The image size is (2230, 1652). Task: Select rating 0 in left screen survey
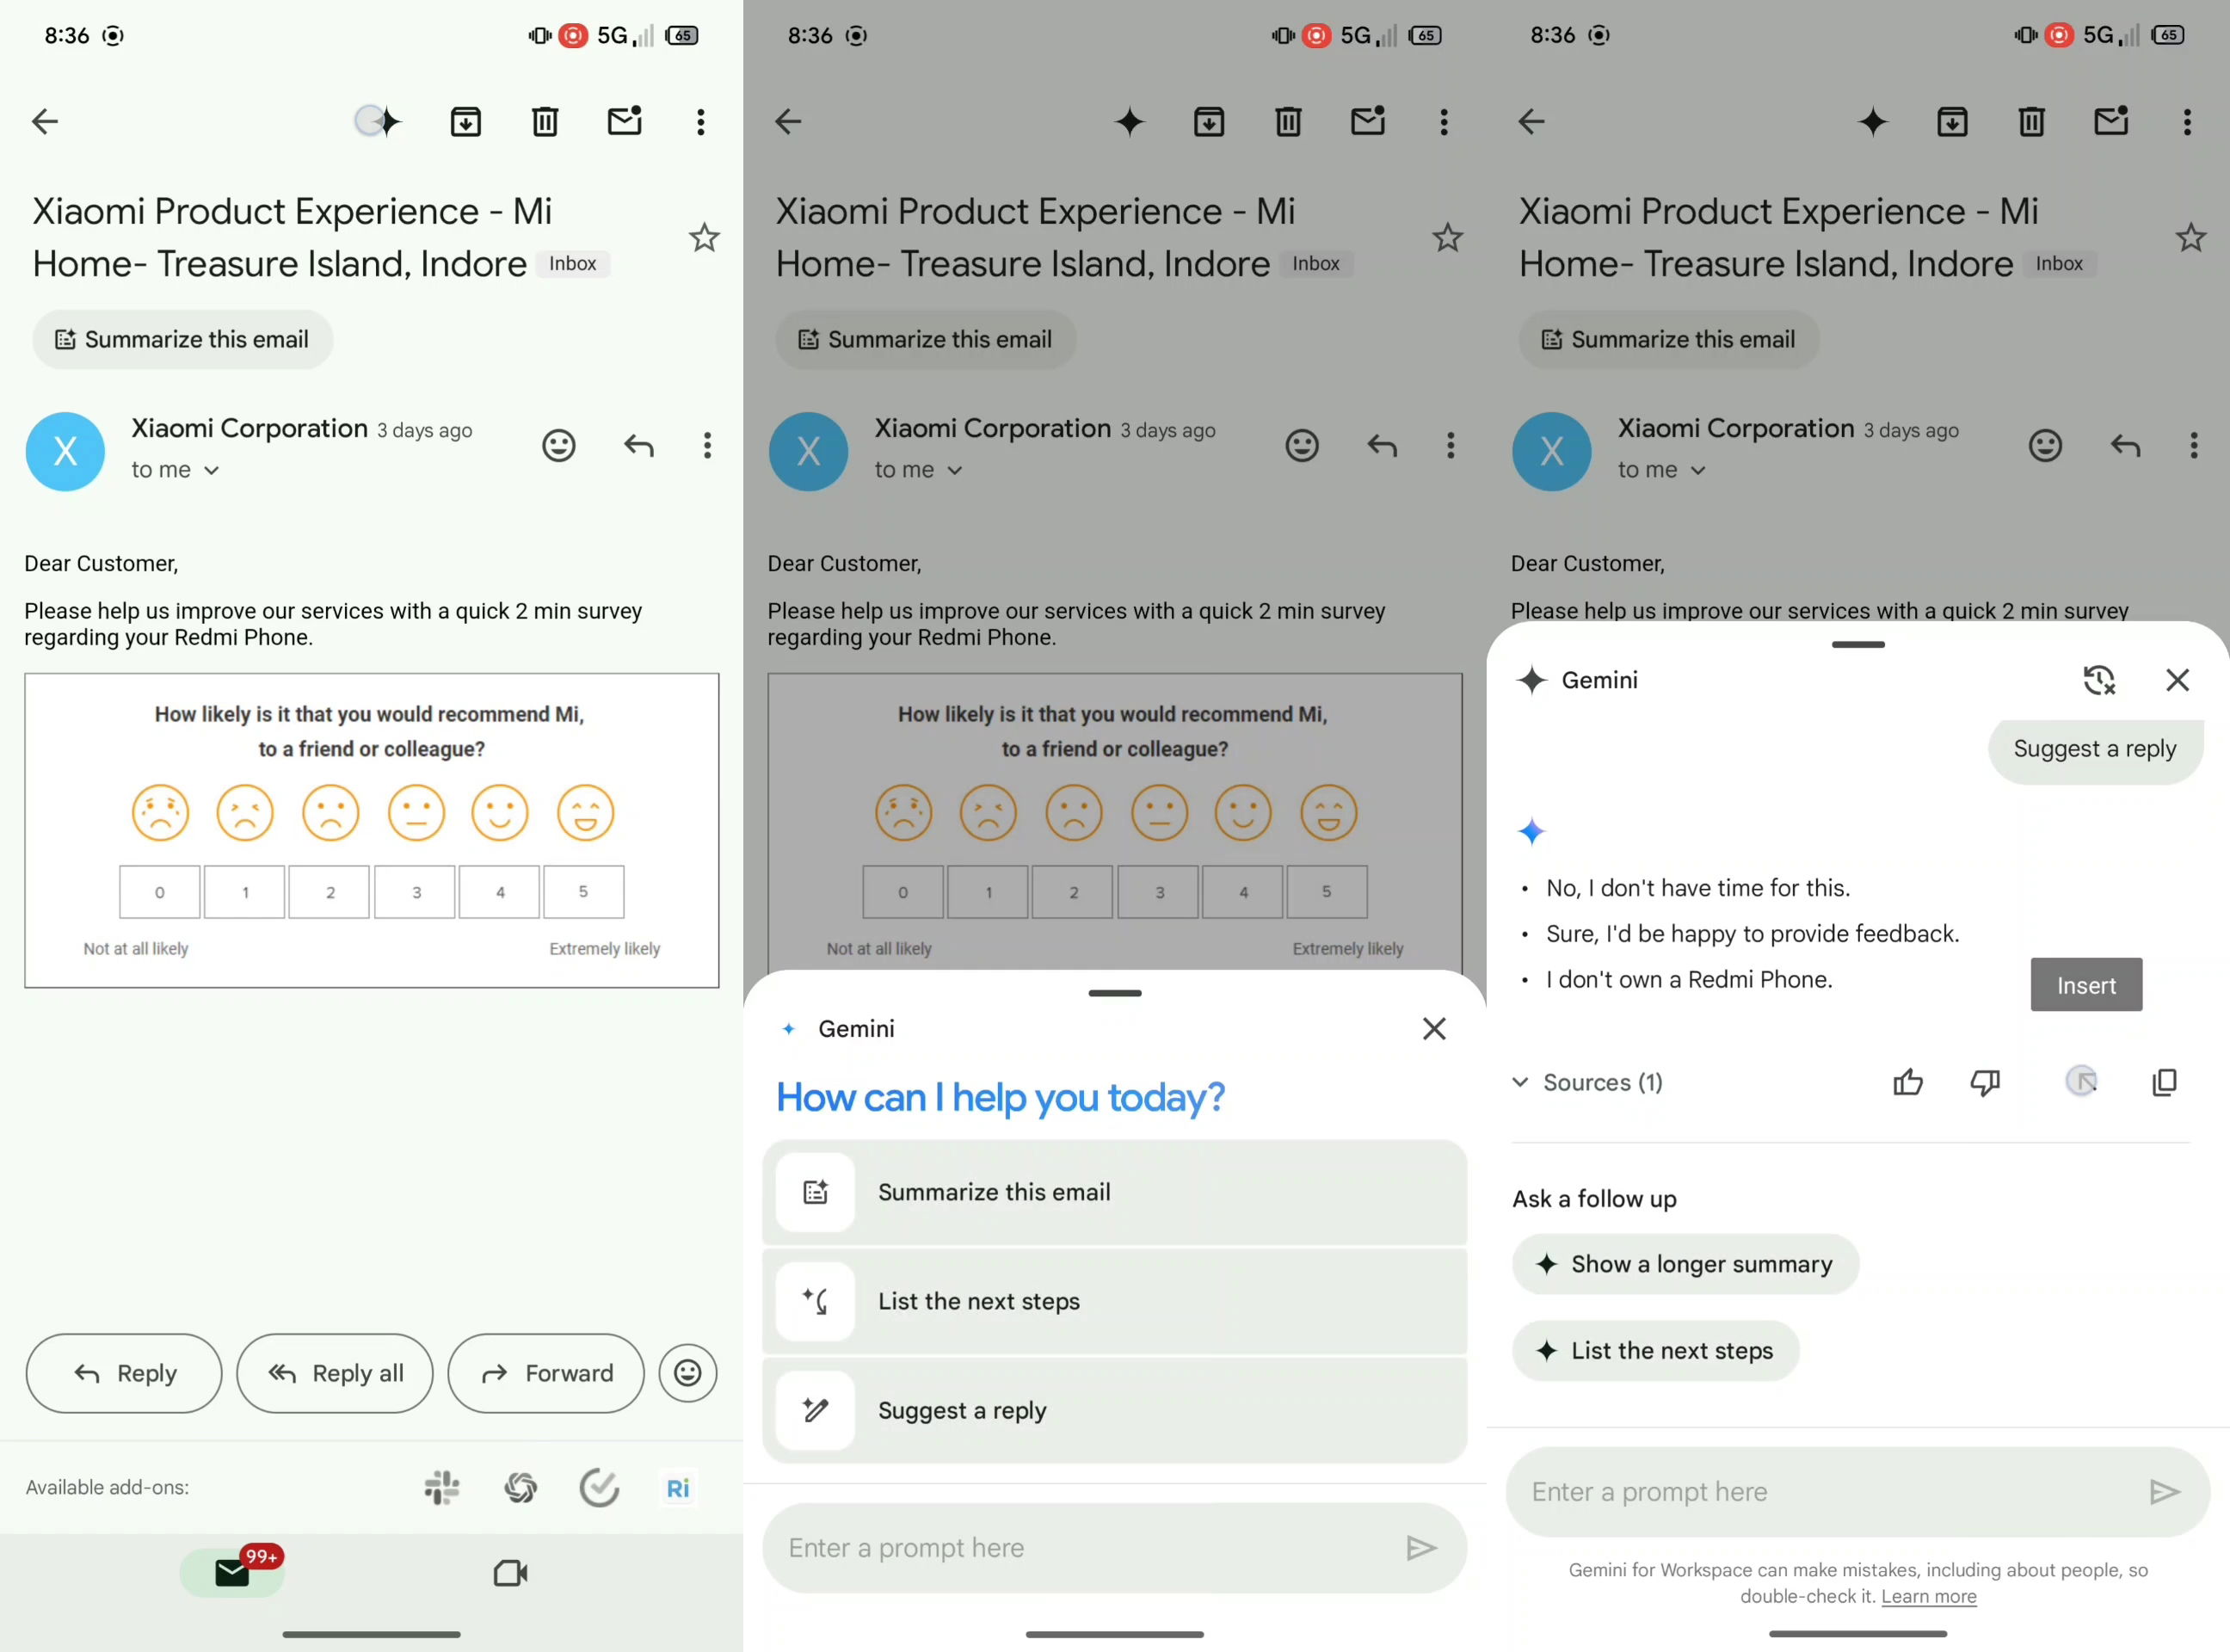160,892
